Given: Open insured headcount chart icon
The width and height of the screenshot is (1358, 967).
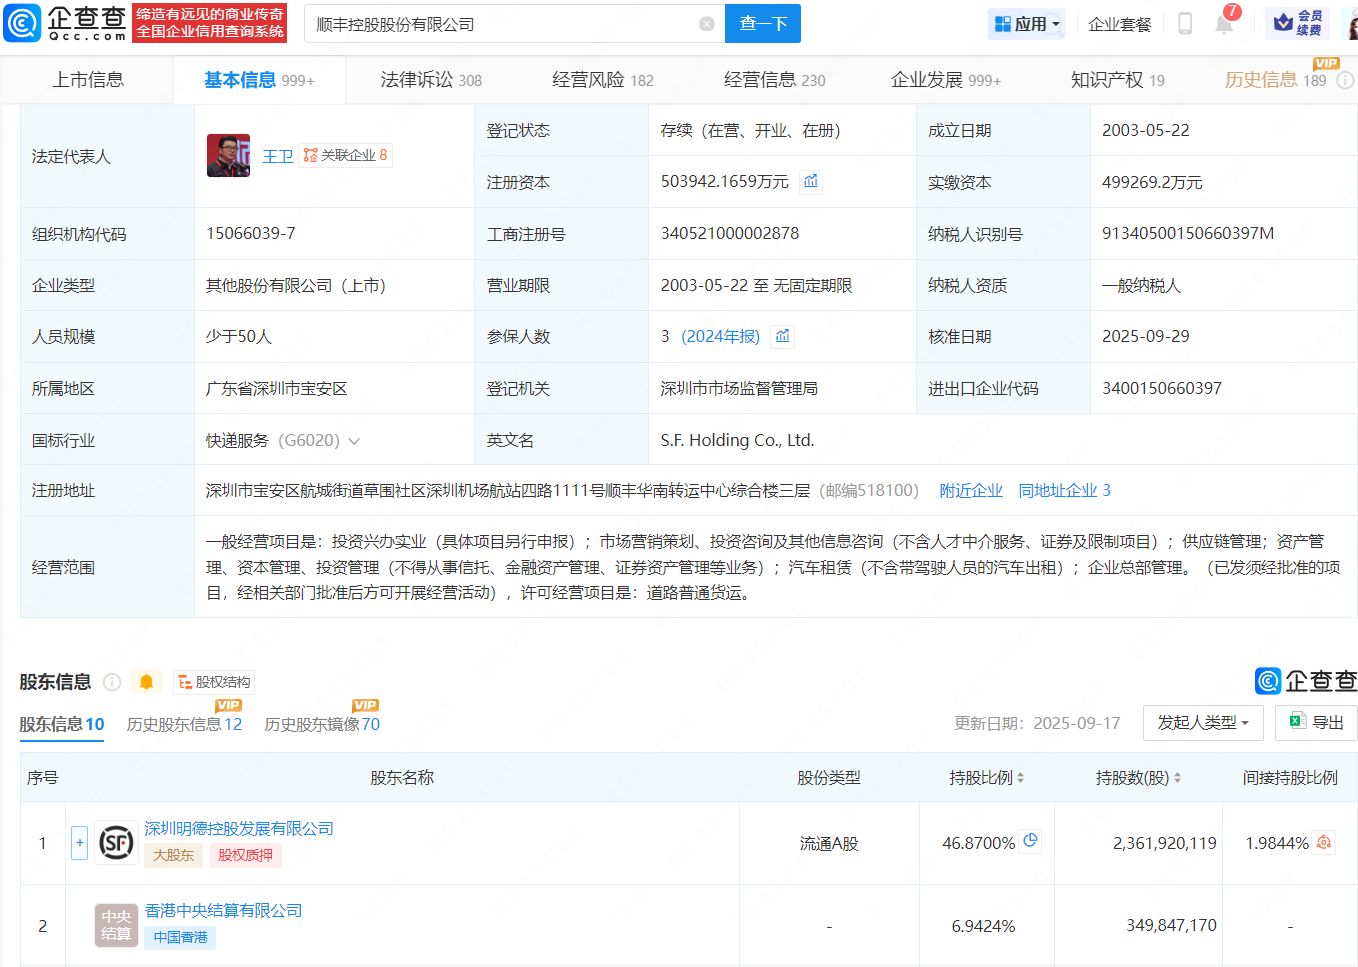Looking at the screenshot, I should tap(783, 336).
